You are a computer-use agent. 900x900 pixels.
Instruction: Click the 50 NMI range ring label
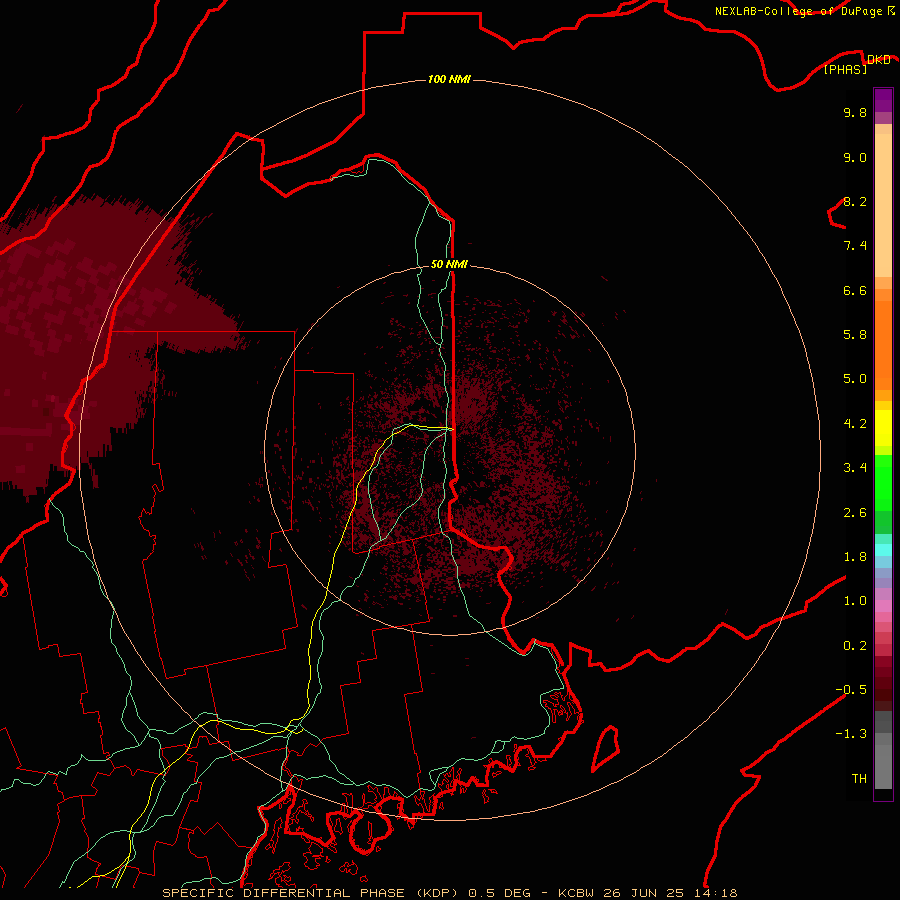tap(449, 264)
